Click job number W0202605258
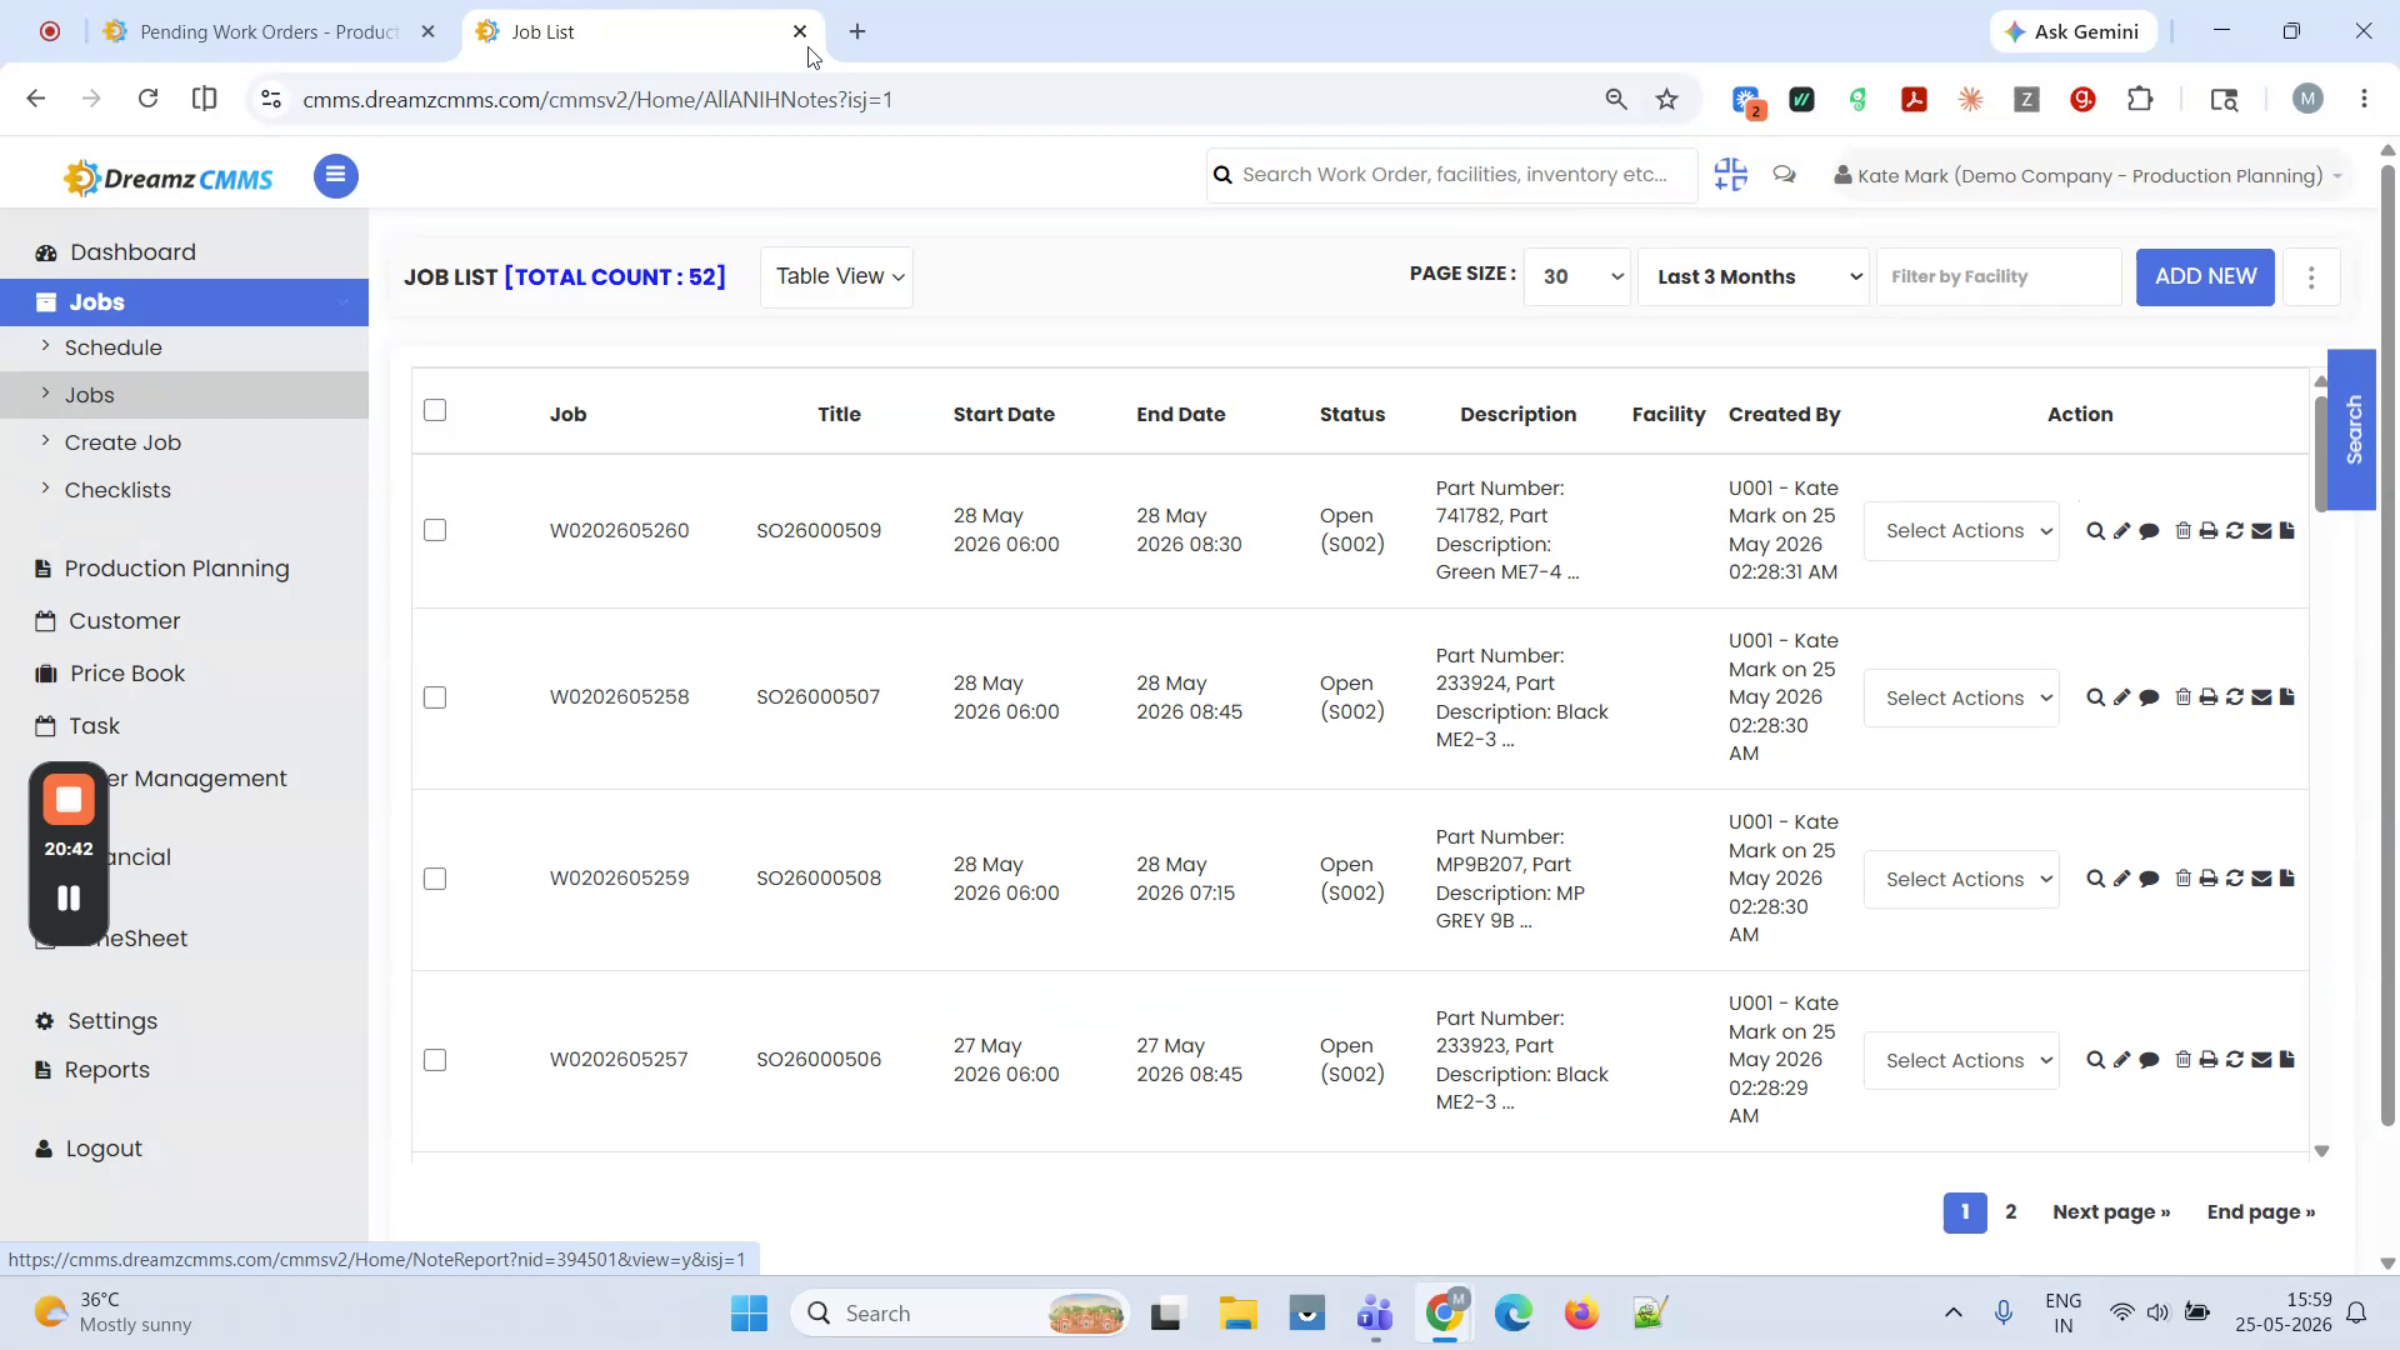This screenshot has height=1350, width=2400. coord(619,698)
